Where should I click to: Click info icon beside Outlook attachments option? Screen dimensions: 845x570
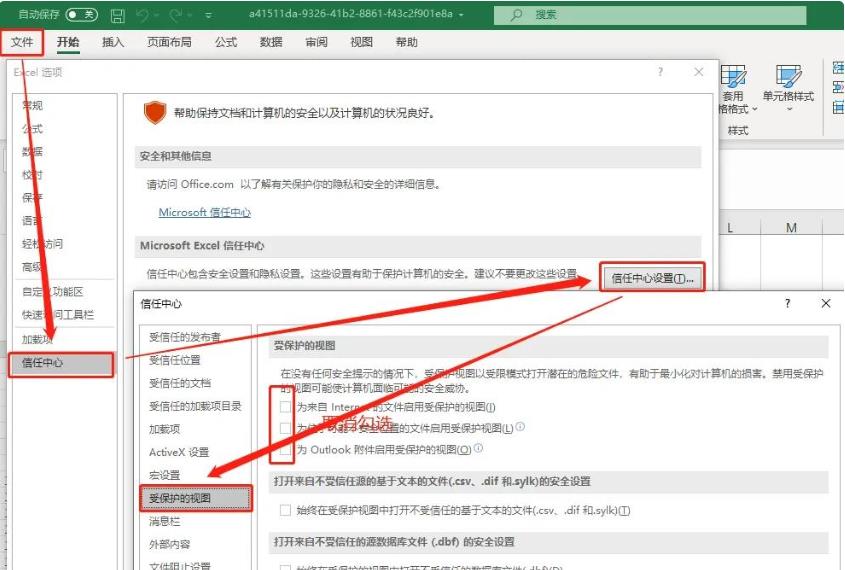click(x=479, y=448)
